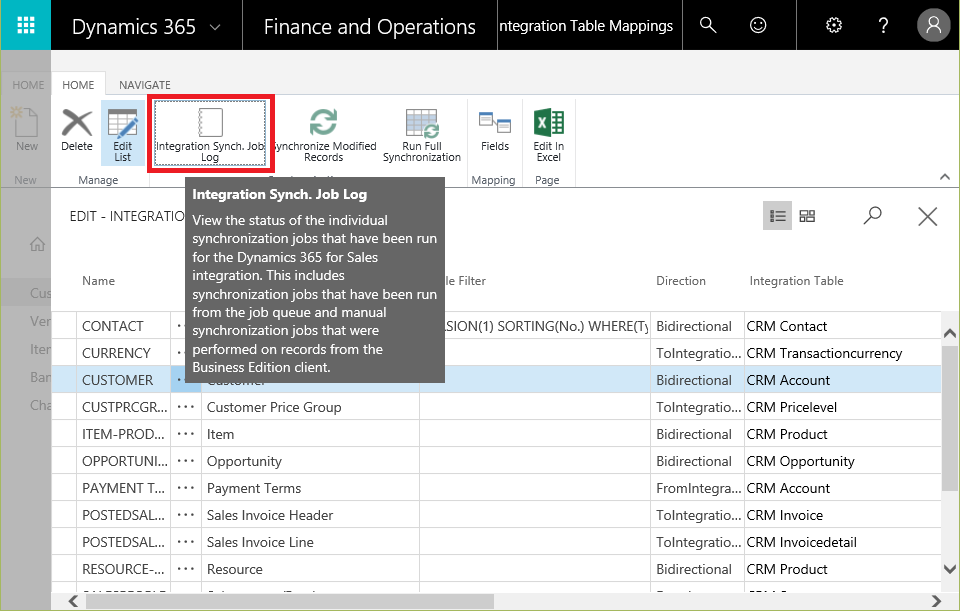Image resolution: width=960 pixels, height=611 pixels.
Task: Sort by the Direction column header
Action: 681,281
